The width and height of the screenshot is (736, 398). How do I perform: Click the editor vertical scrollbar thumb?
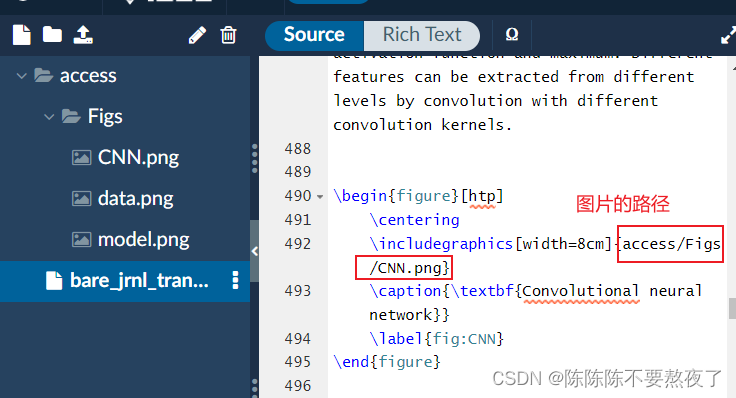(x=732, y=308)
